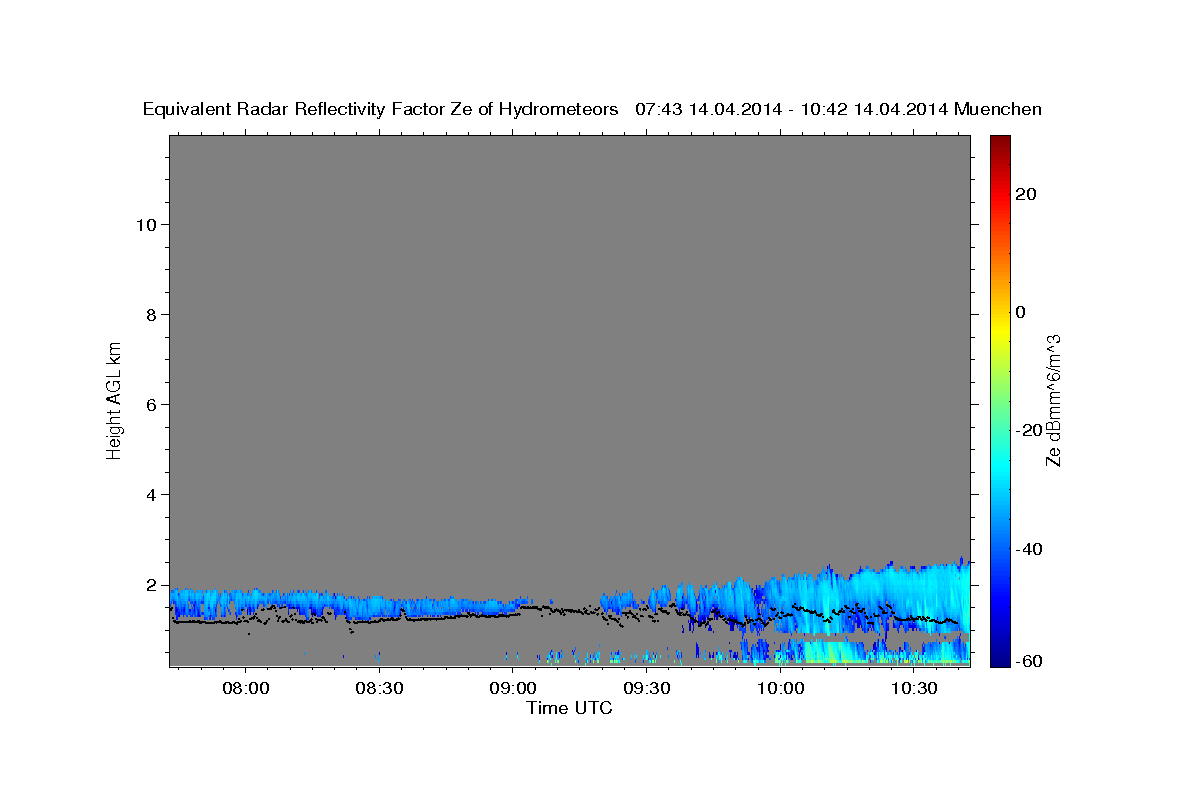The width and height of the screenshot is (1200, 800).
Task: Click the 08:30 time tick label
Action: tap(379, 688)
